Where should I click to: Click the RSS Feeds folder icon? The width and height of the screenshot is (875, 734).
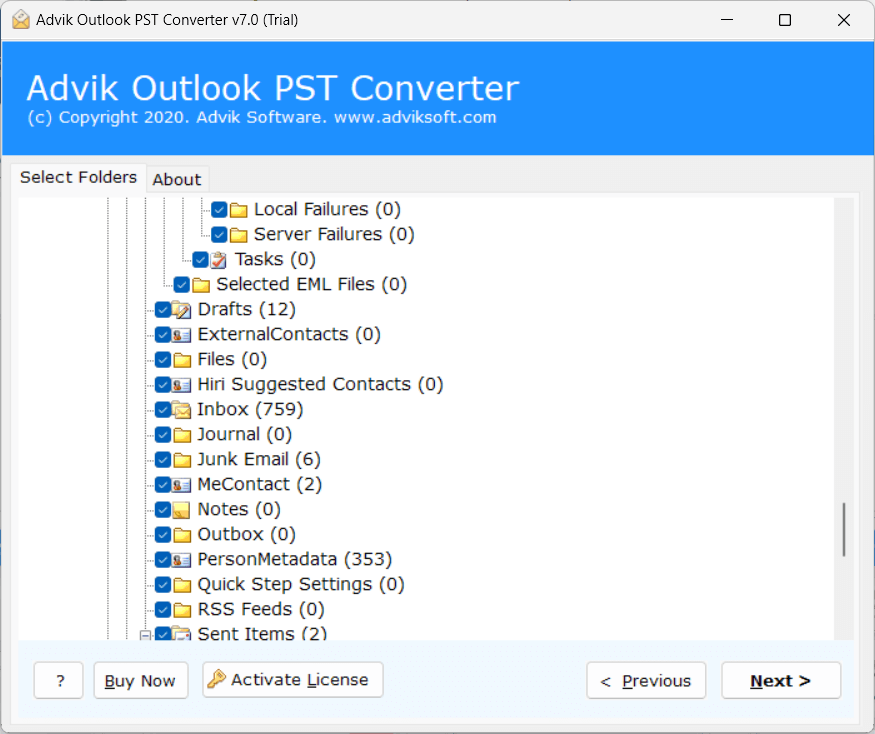pos(182,610)
